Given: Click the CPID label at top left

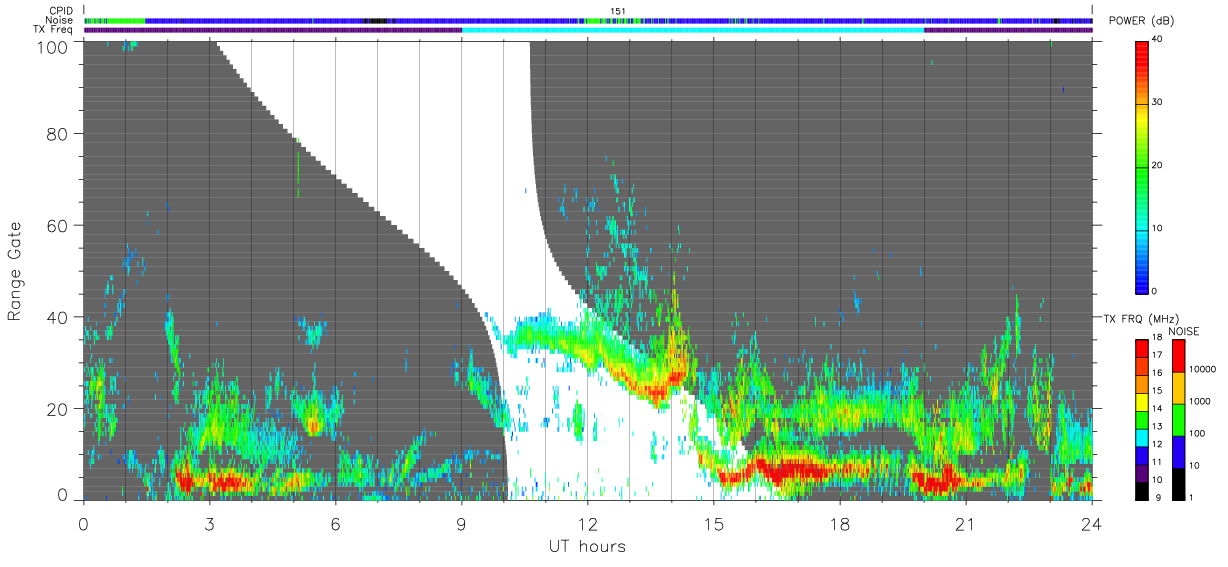Looking at the screenshot, I should click(61, 10).
